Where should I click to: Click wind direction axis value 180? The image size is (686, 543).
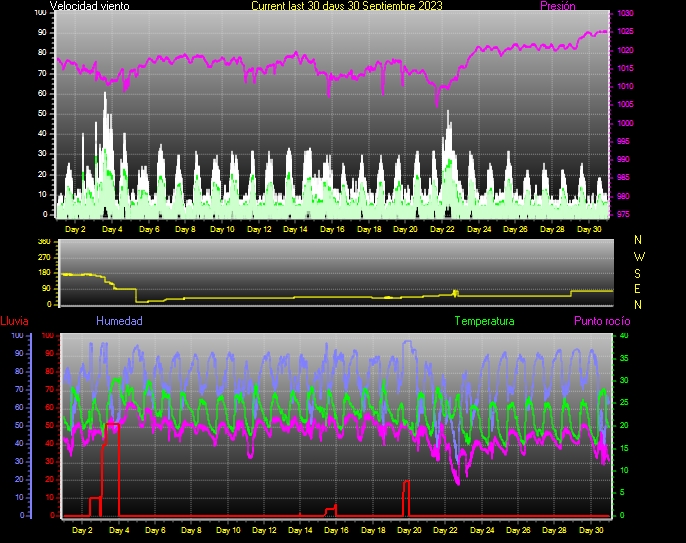click(x=44, y=273)
